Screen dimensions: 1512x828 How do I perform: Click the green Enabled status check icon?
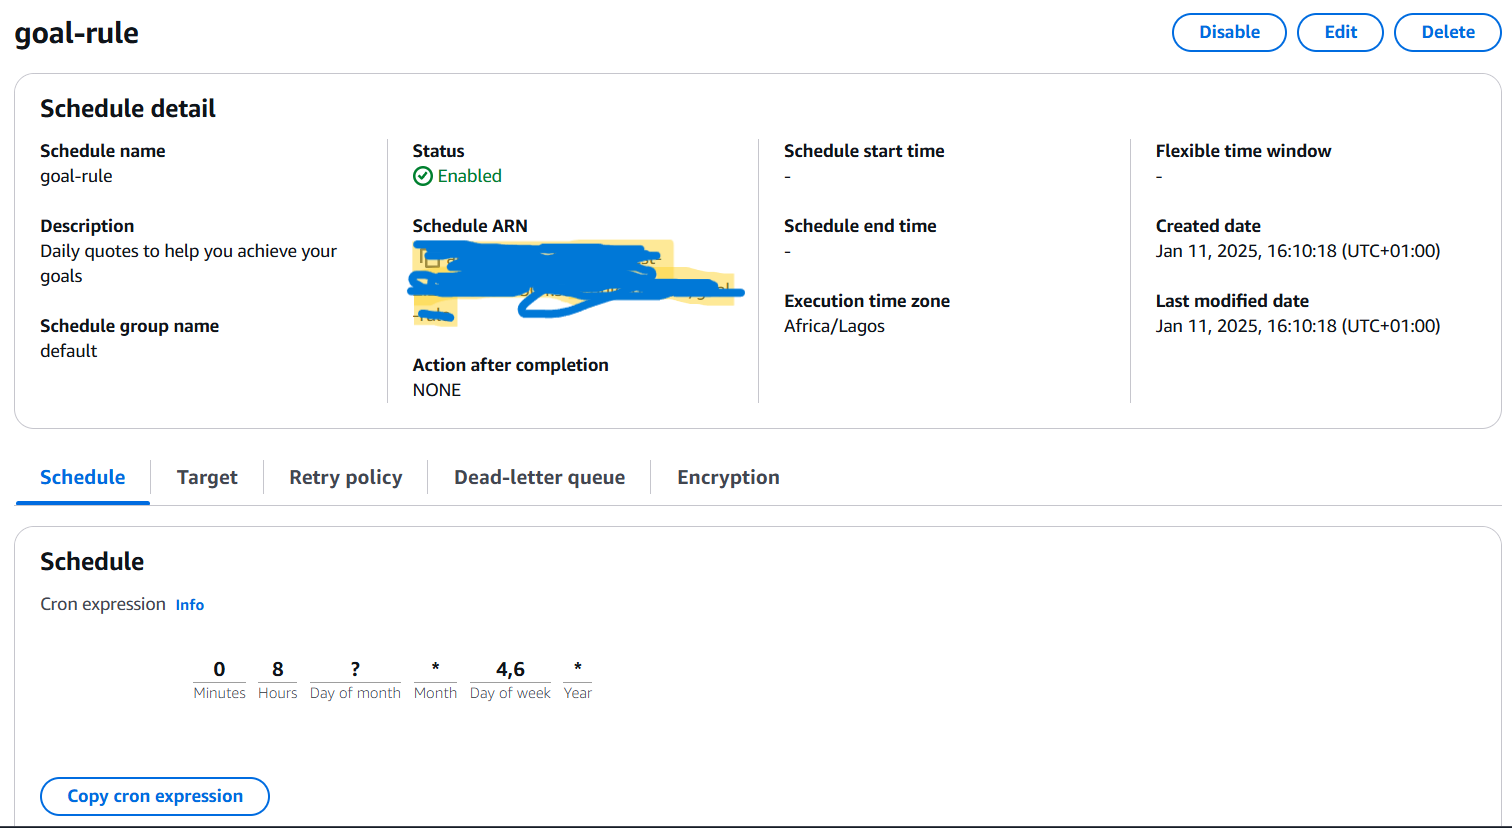[422, 176]
